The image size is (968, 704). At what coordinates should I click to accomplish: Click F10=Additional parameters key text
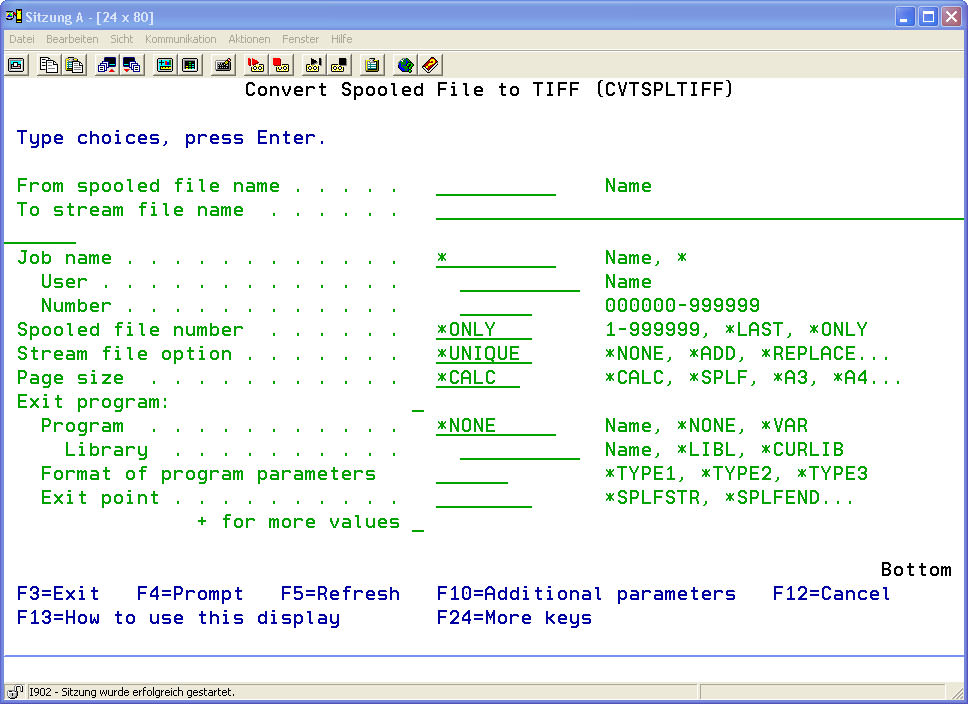pos(586,594)
